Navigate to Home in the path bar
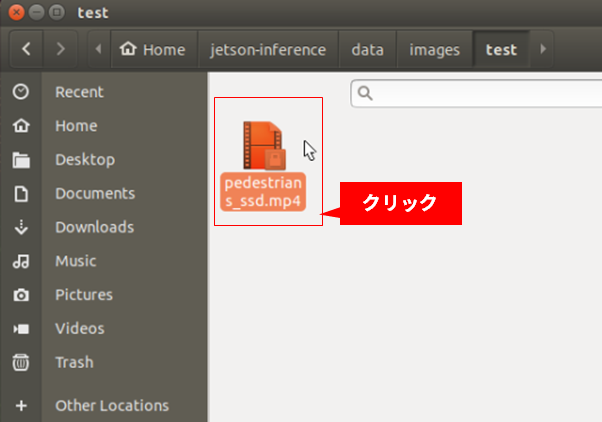 pyautogui.click(x=153, y=49)
